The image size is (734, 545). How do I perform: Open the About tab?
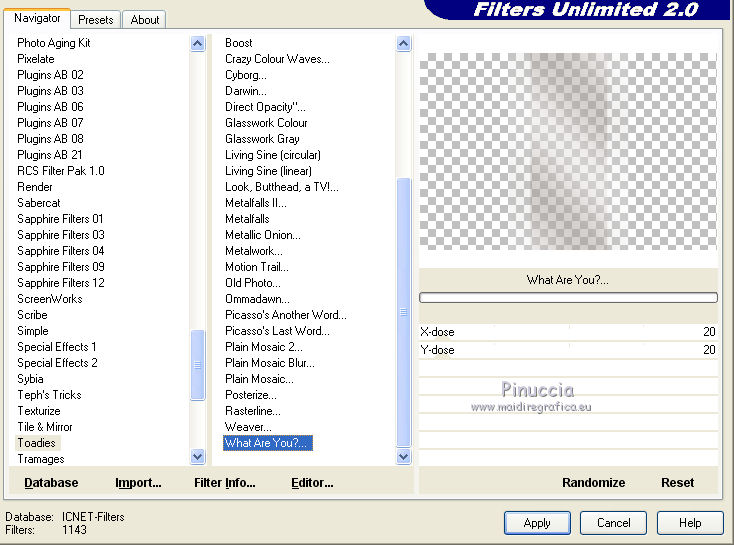pyautogui.click(x=145, y=20)
